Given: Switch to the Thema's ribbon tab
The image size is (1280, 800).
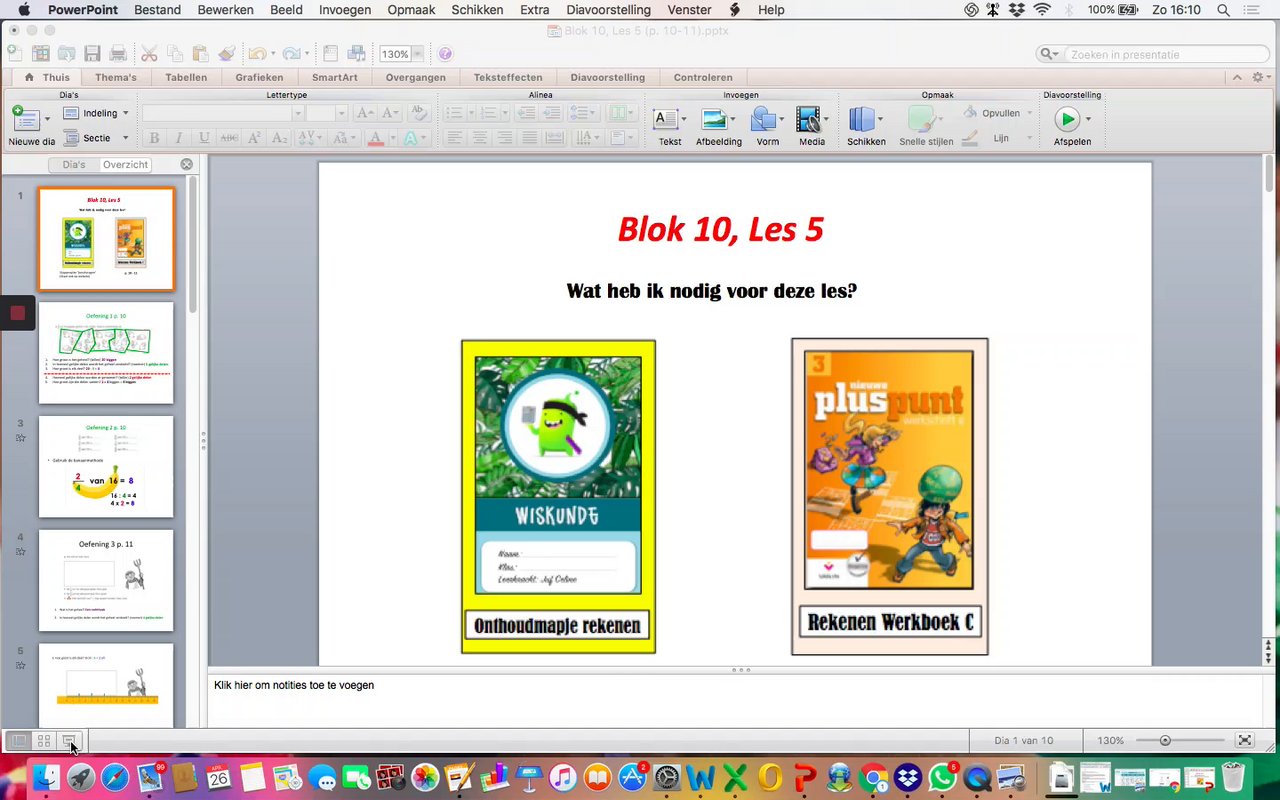Looking at the screenshot, I should tap(116, 77).
